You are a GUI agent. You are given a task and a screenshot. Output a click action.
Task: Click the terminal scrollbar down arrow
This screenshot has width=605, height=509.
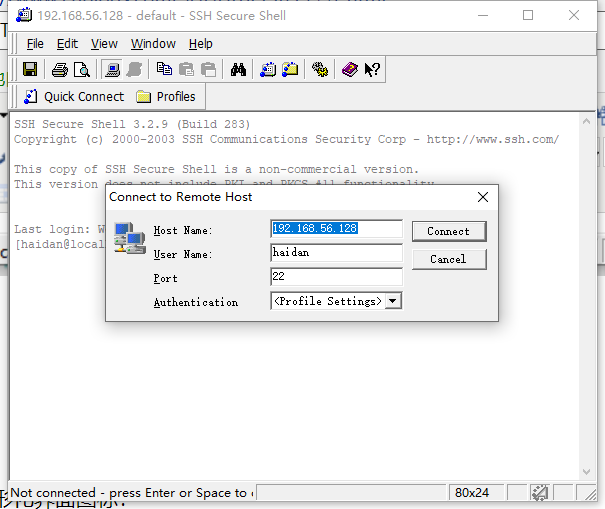pyautogui.click(x=586, y=472)
